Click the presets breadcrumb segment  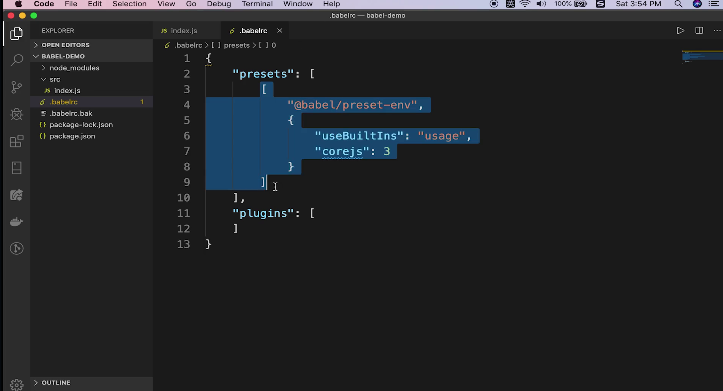(236, 45)
